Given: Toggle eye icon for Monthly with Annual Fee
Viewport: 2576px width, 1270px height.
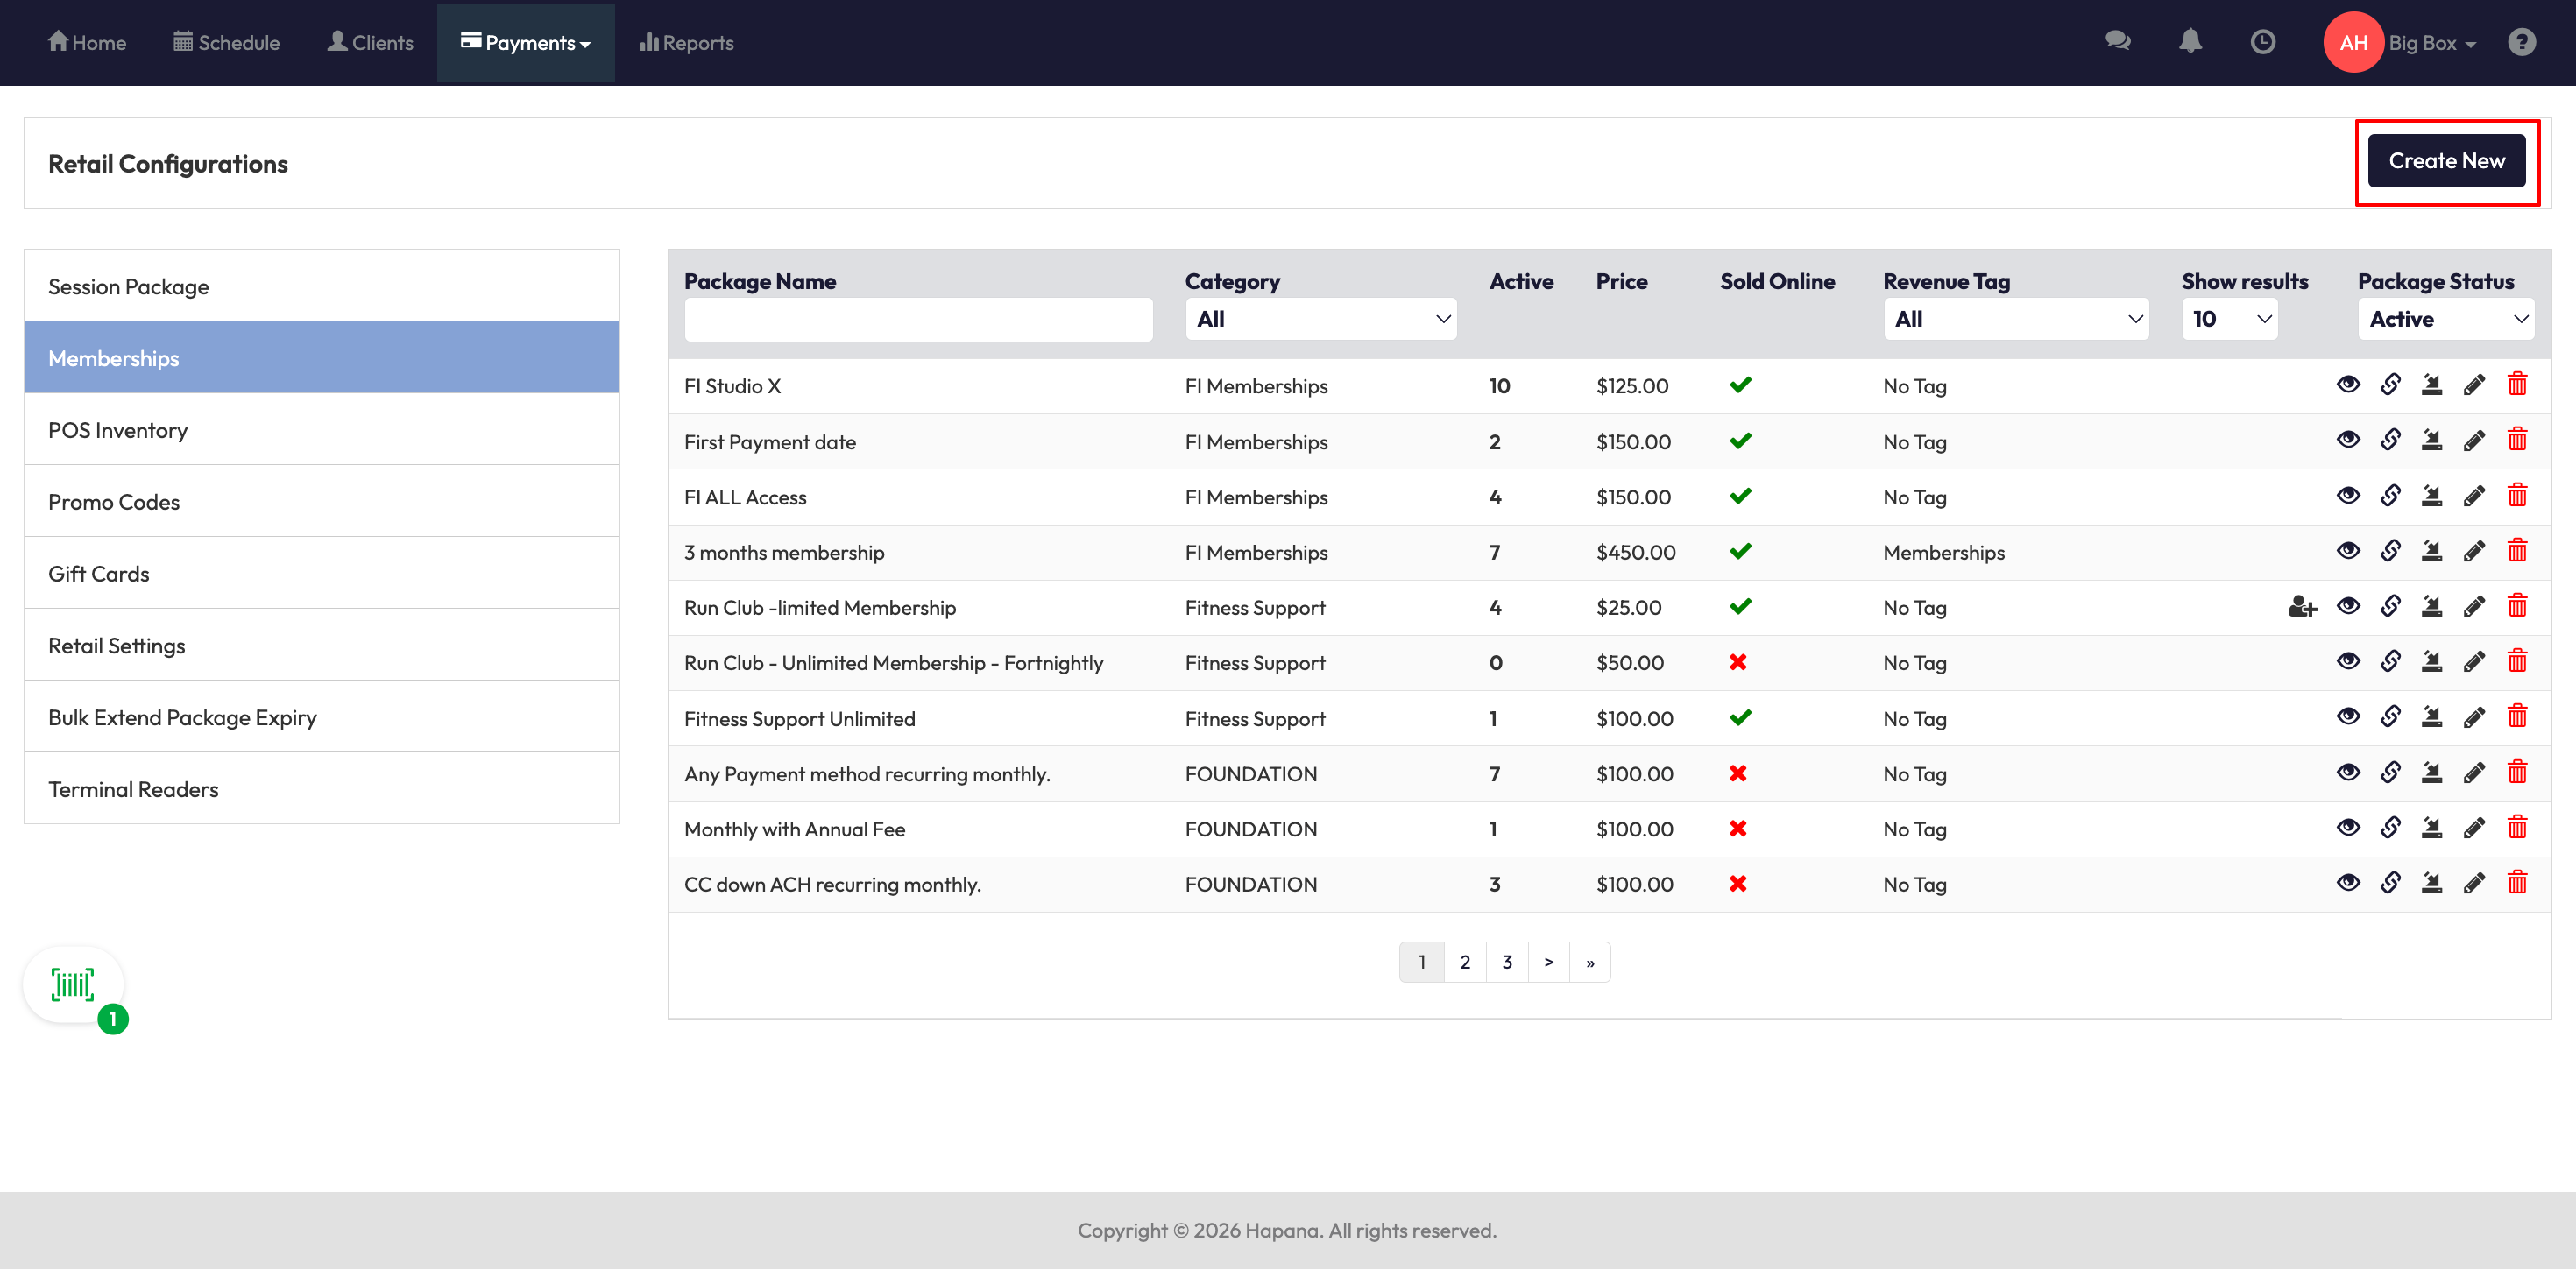Looking at the screenshot, I should 2348,828.
